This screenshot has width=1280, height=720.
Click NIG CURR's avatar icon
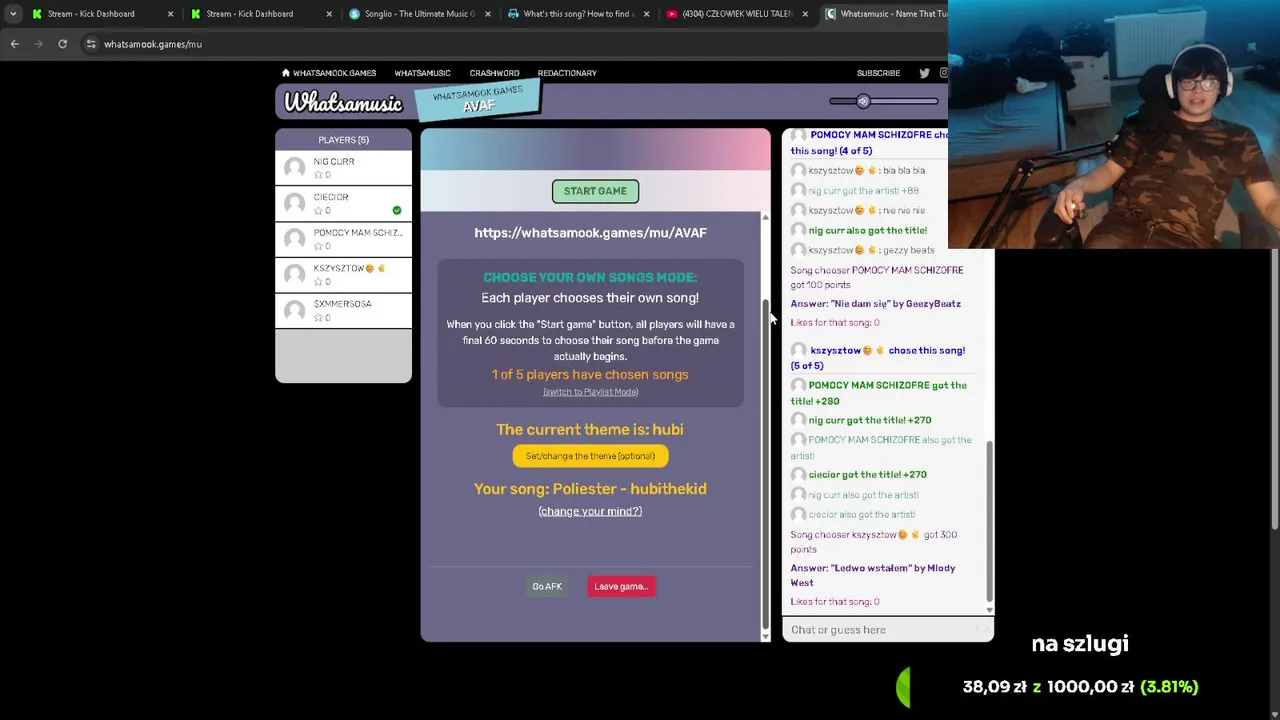pyautogui.click(x=294, y=168)
